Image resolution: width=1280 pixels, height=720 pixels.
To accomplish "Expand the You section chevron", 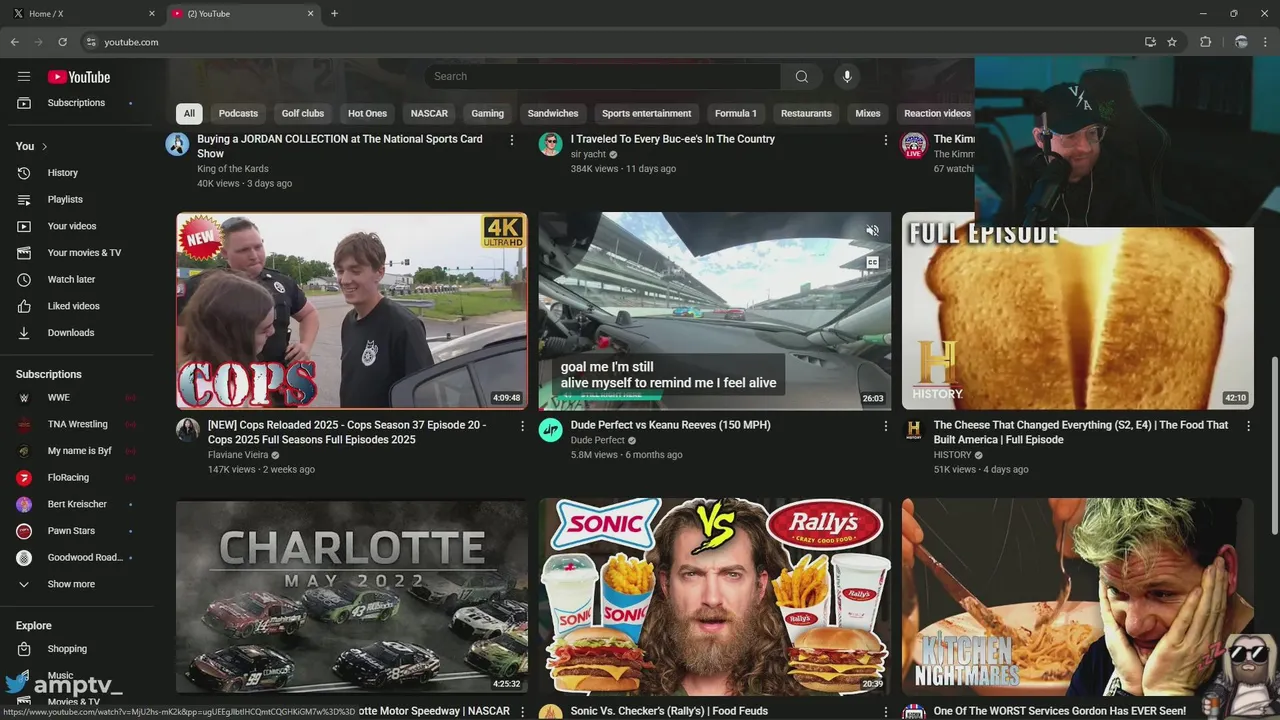I will pos(44,147).
